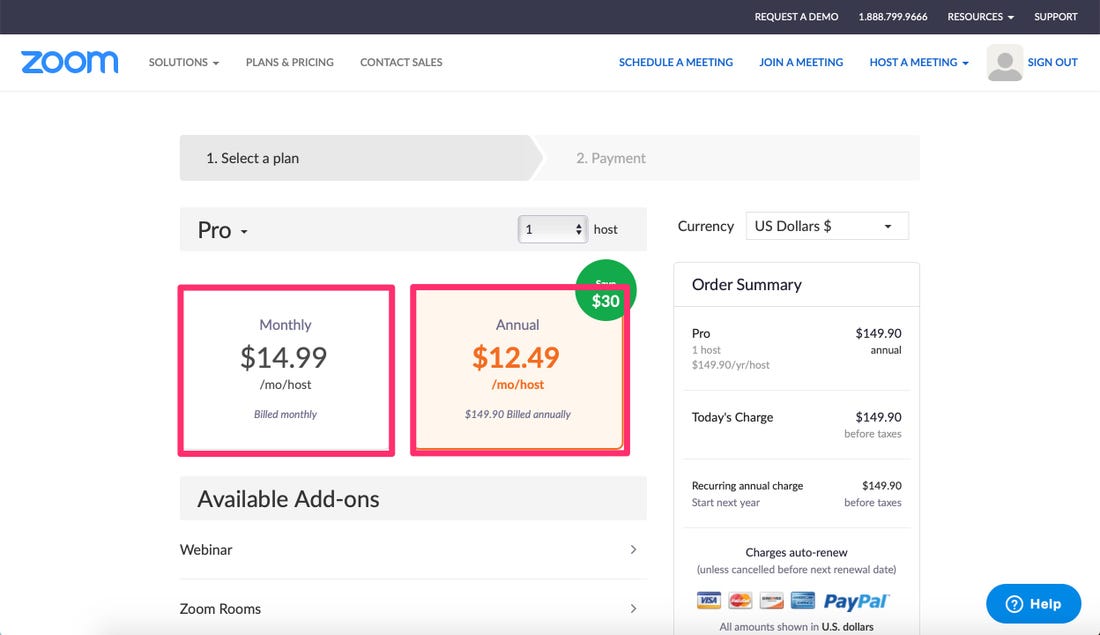Open Contact Sales page
The image size is (1100, 635).
click(x=401, y=62)
